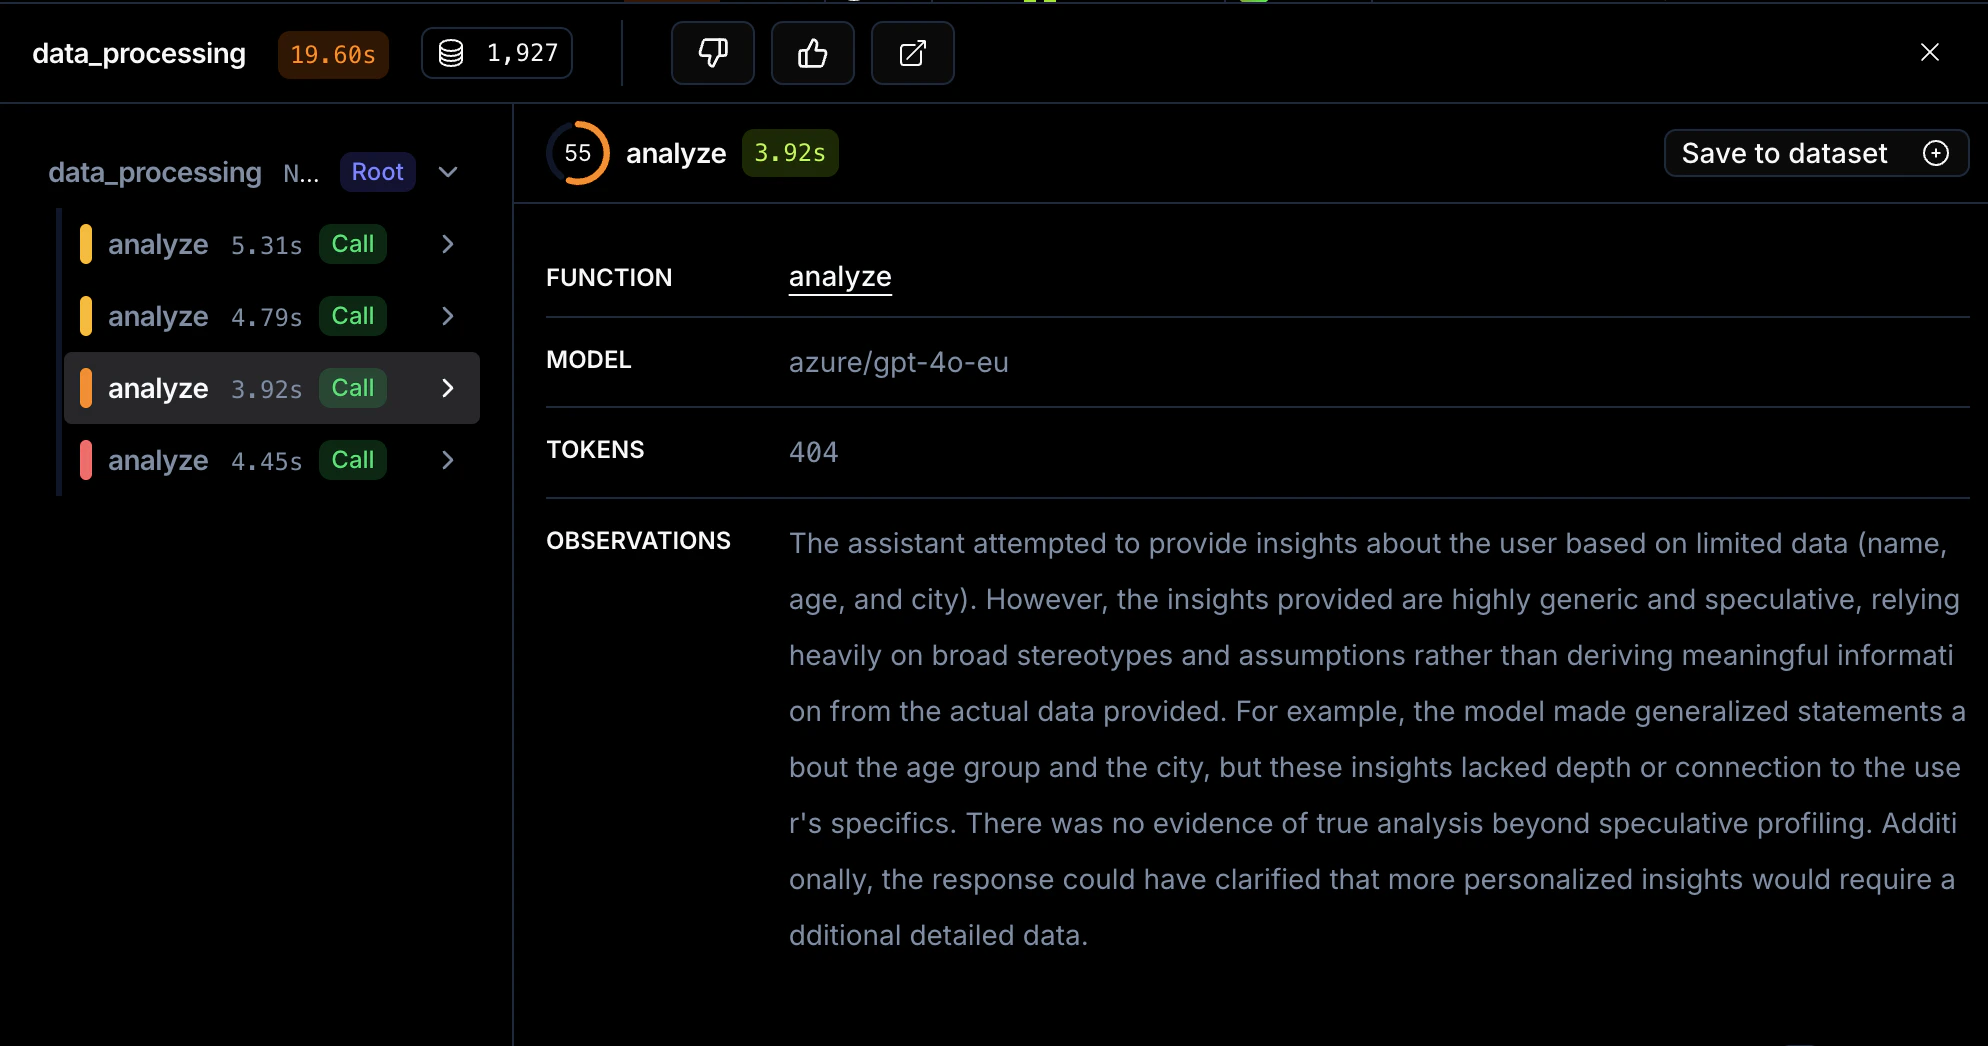This screenshot has width=1988, height=1046.
Task: Open the analyze function link
Action: (840, 277)
